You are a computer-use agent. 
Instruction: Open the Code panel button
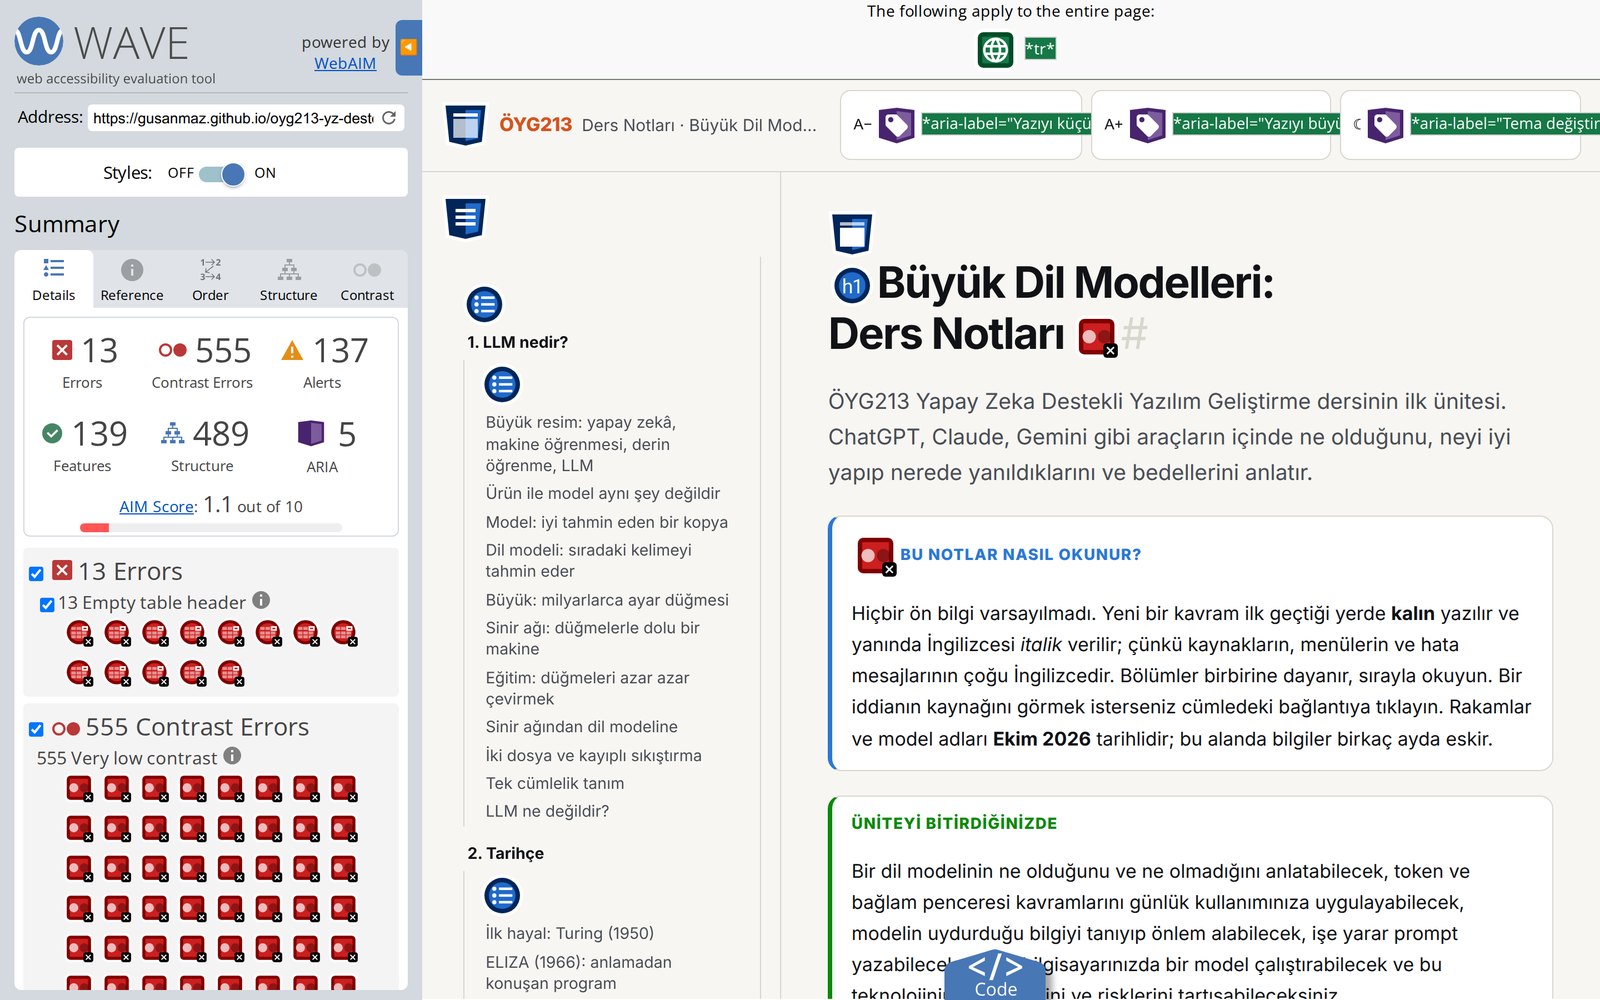(995, 975)
